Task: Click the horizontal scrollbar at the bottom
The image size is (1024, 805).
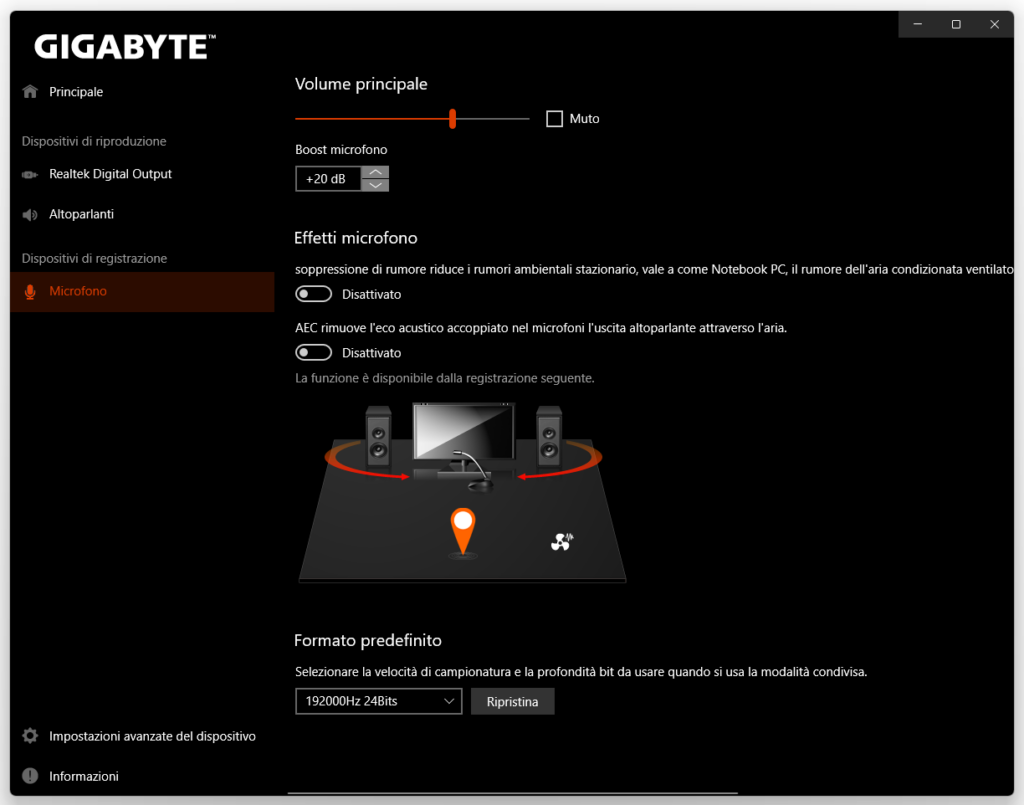Action: 513,793
